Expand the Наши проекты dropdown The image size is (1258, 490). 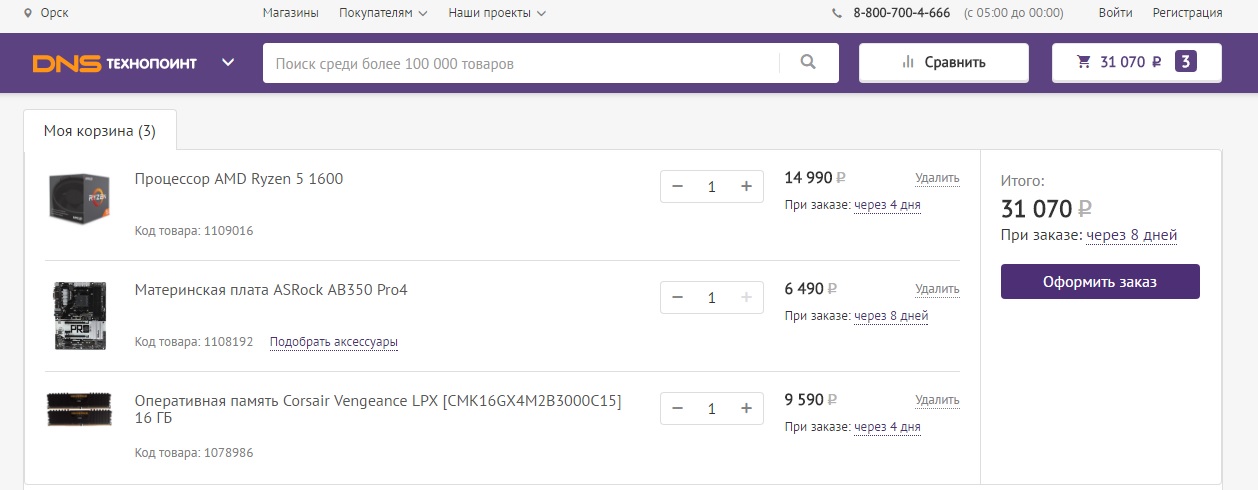[497, 13]
